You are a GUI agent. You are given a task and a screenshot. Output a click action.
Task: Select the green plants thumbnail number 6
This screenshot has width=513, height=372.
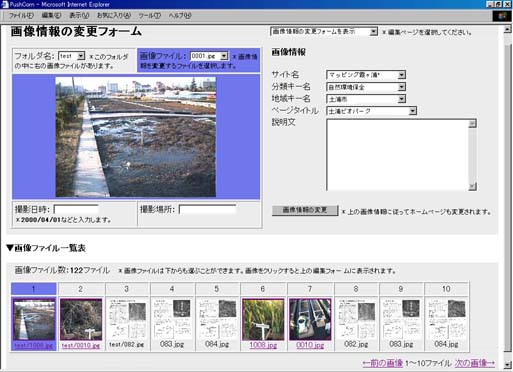263,319
